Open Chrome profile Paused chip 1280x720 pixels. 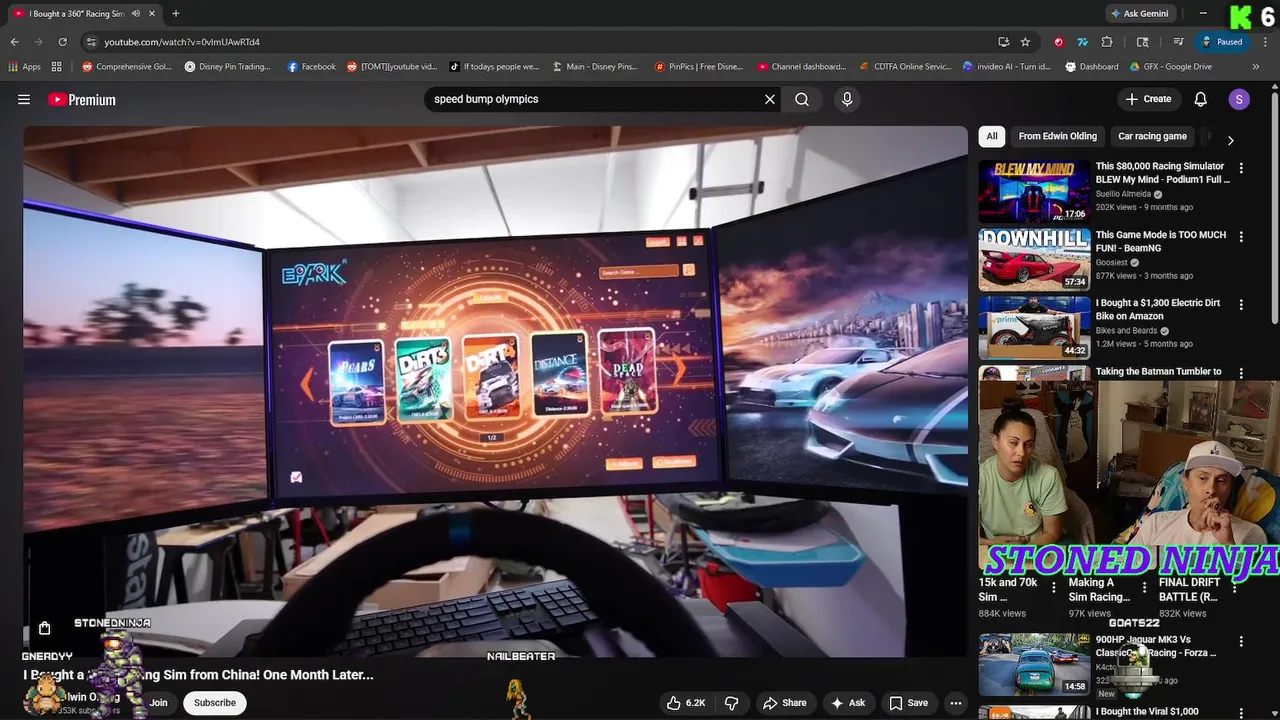pos(1223,42)
